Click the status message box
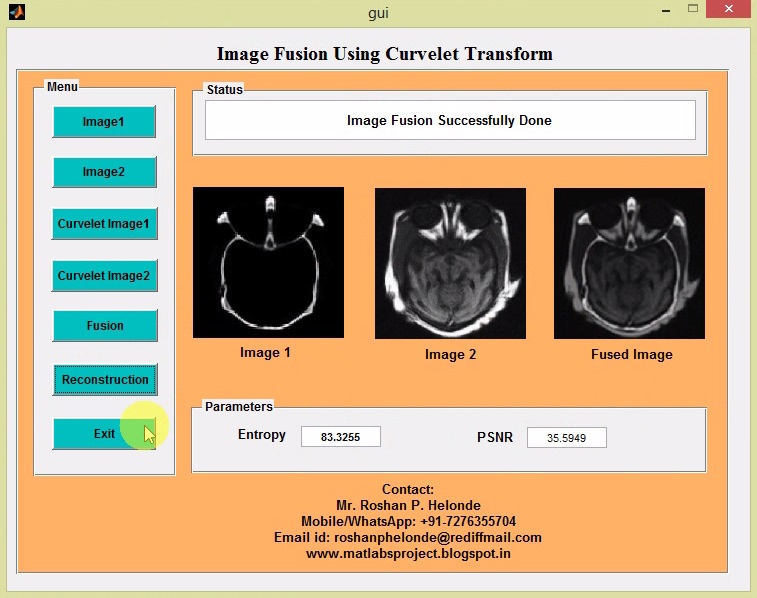The height and width of the screenshot is (598, 757). pyautogui.click(x=450, y=120)
